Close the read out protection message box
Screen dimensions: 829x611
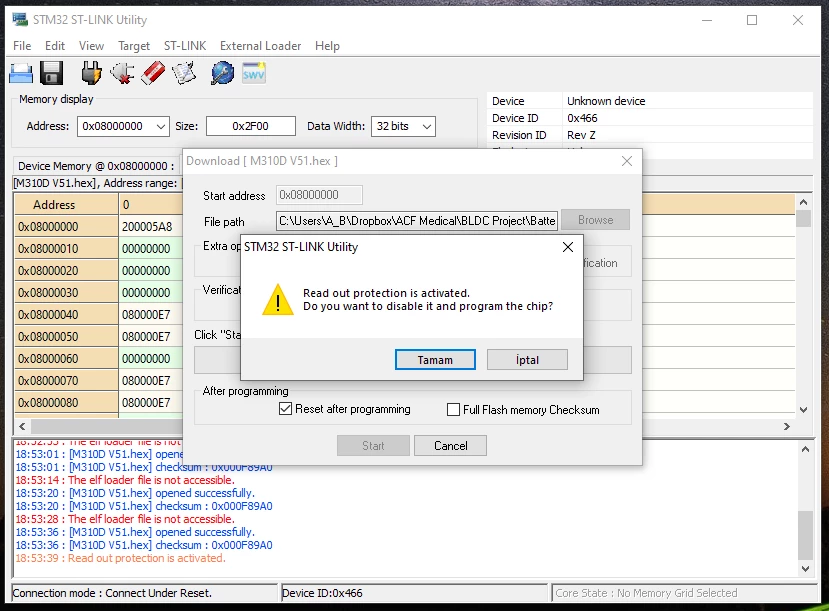pyautogui.click(x=568, y=247)
